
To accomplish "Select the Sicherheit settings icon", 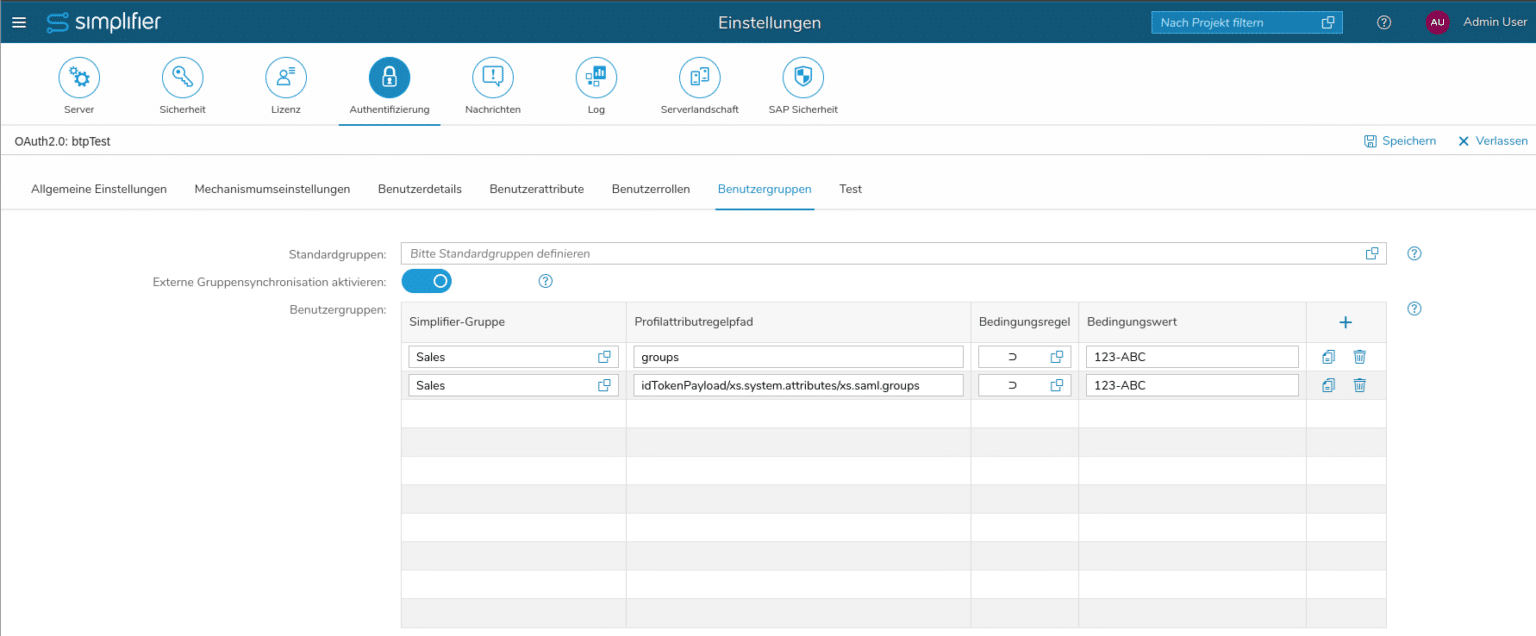I will [182, 77].
